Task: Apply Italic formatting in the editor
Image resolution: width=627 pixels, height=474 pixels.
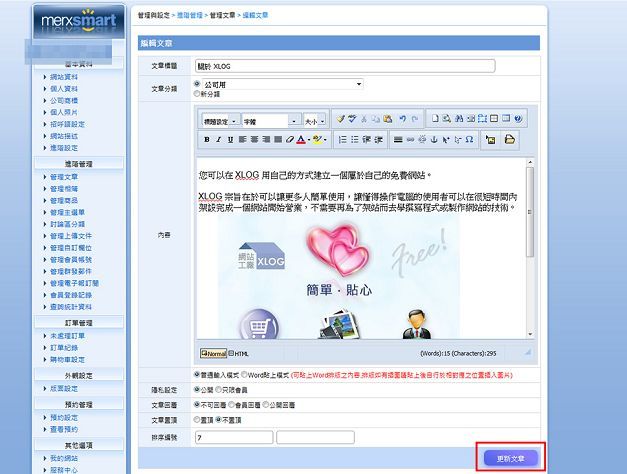Action: pyautogui.click(x=218, y=140)
